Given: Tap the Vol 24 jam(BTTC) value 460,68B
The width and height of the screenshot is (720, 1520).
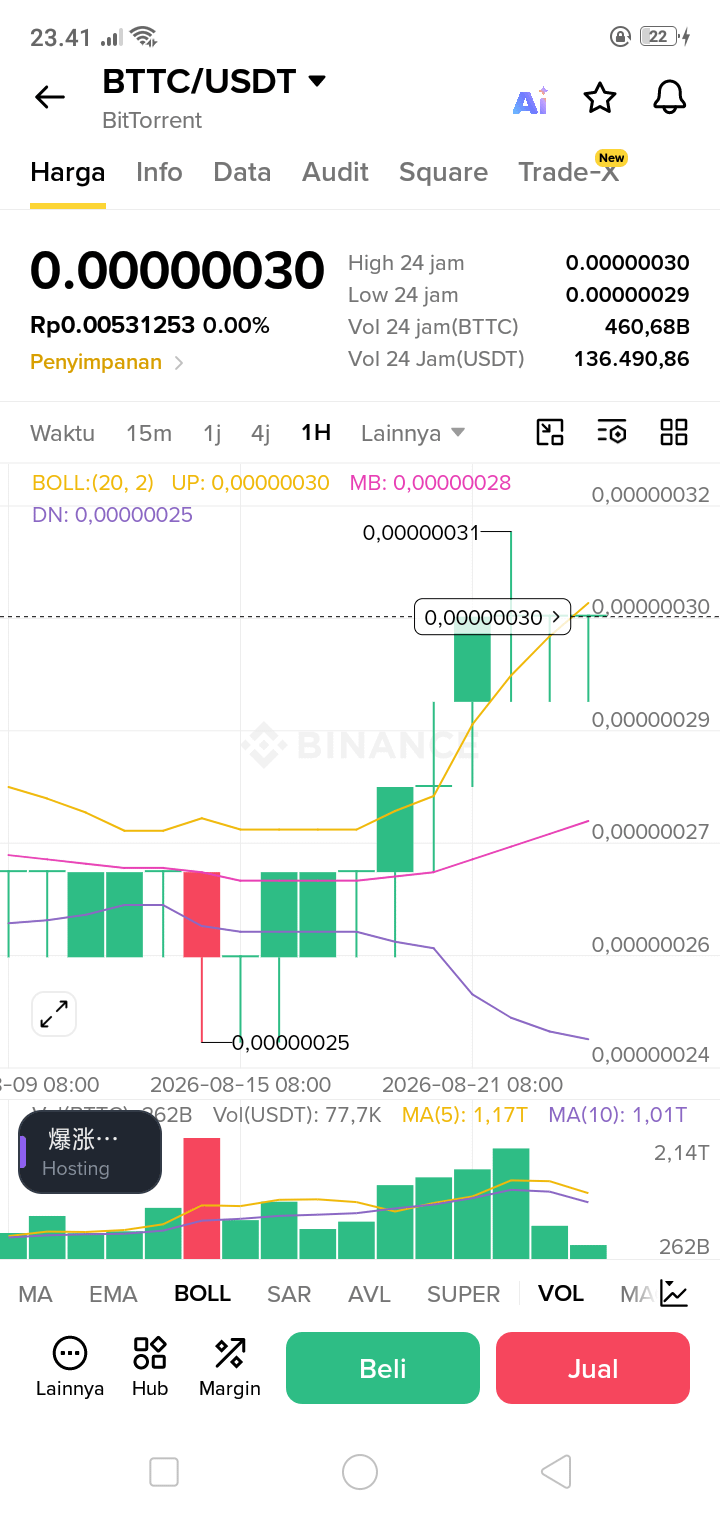Looking at the screenshot, I should click(x=647, y=327).
